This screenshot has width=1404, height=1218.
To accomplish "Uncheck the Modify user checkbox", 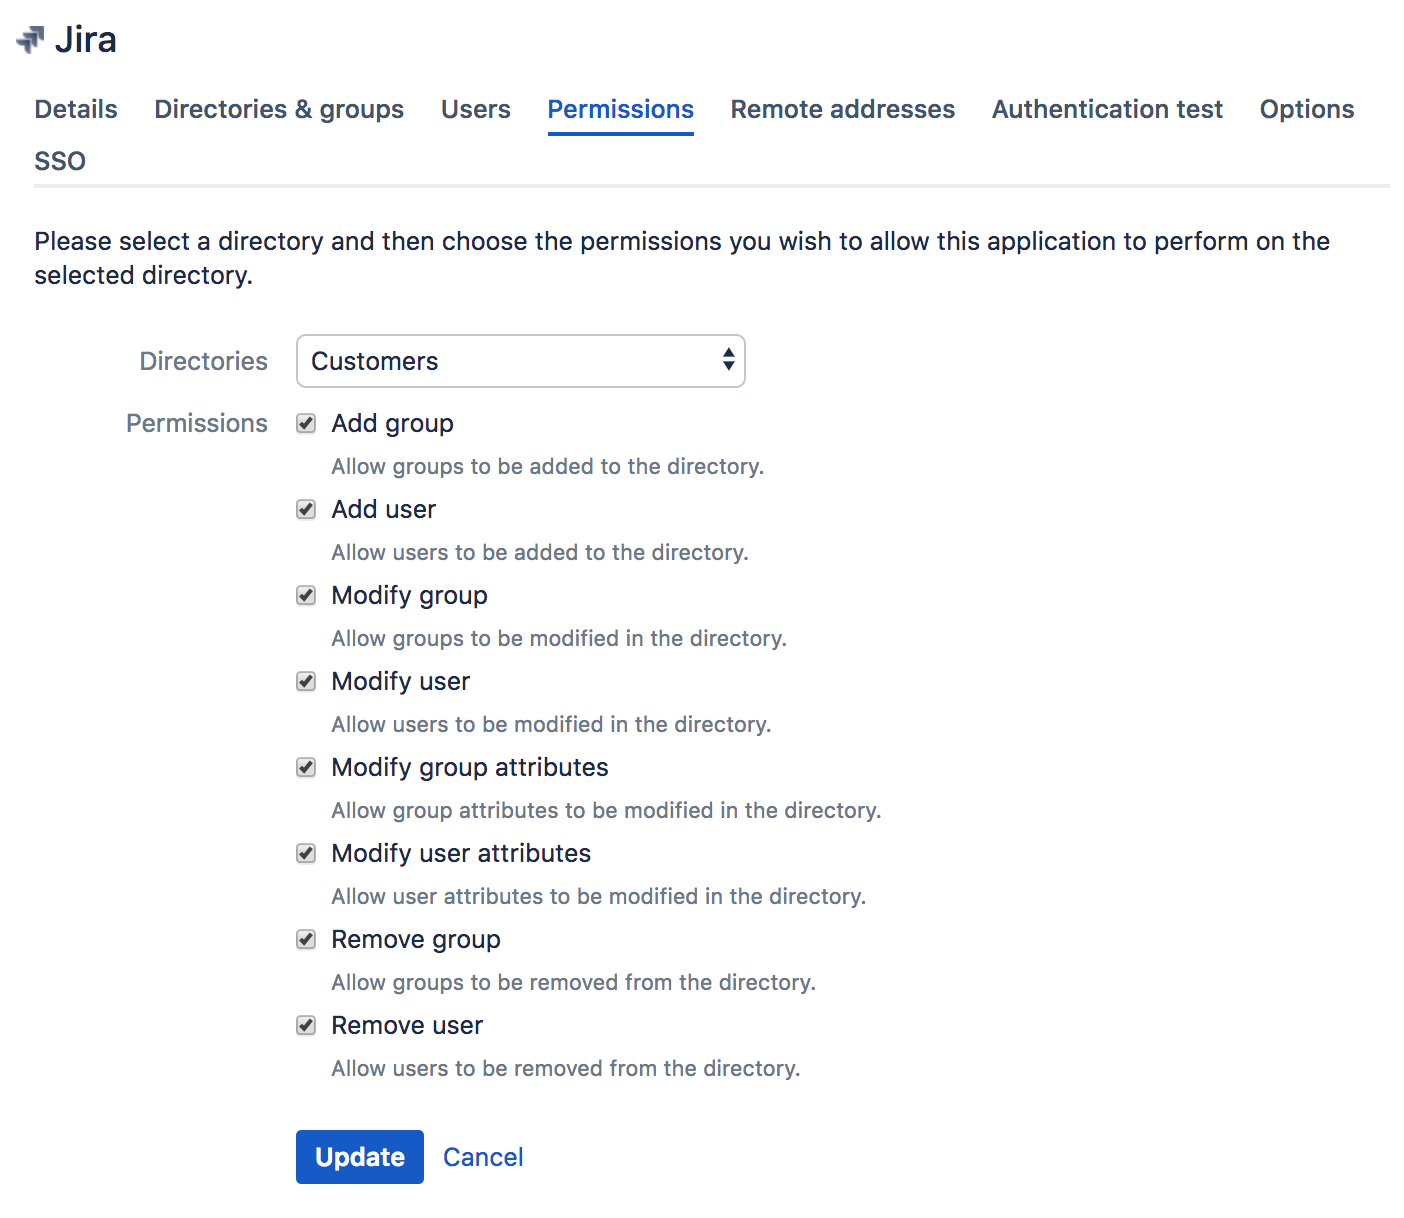I will [306, 682].
